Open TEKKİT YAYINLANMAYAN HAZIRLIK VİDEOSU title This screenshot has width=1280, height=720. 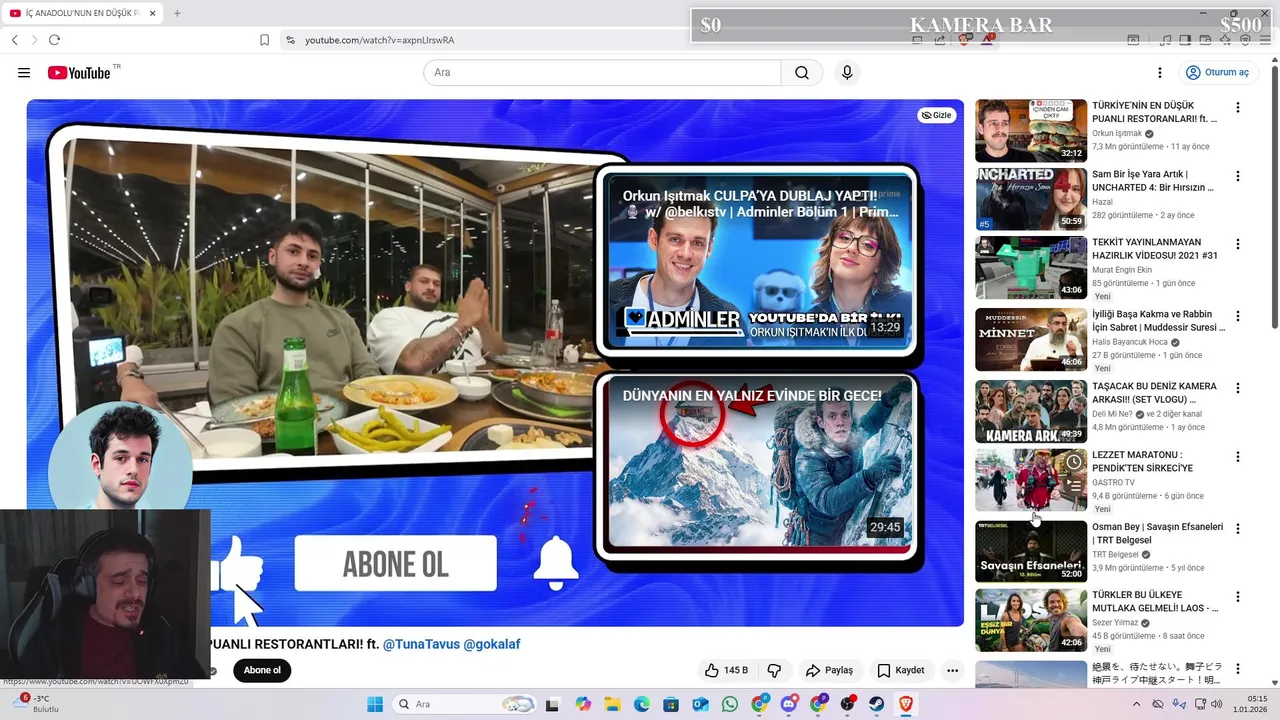tap(1155, 249)
